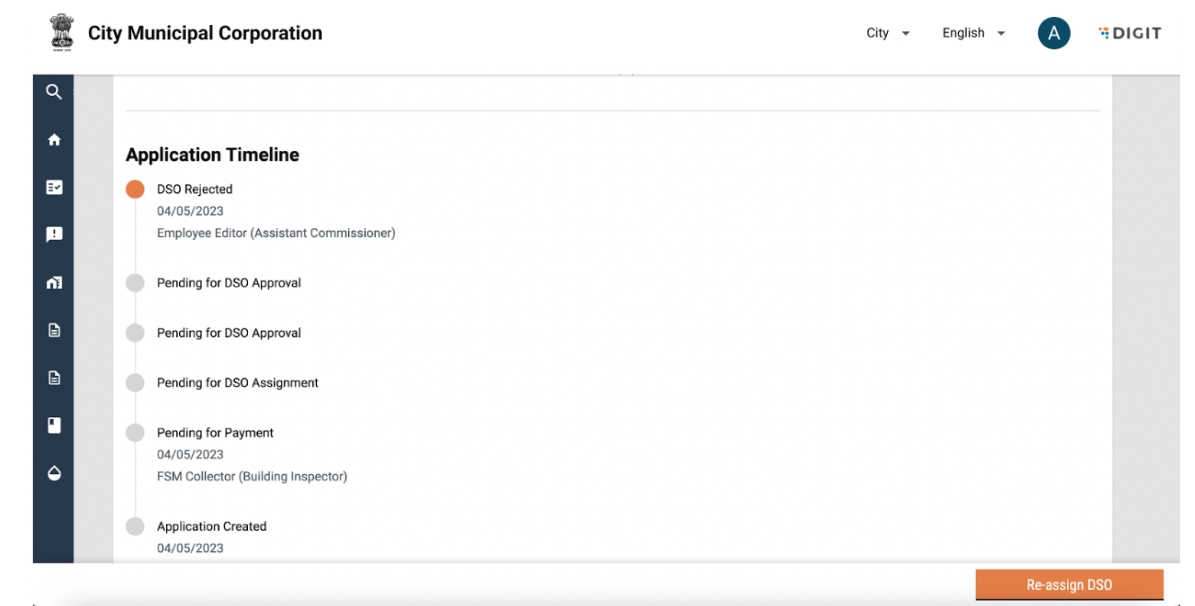Click the national emblem logo in header
The height and width of the screenshot is (606, 1195).
pyautogui.click(x=61, y=33)
